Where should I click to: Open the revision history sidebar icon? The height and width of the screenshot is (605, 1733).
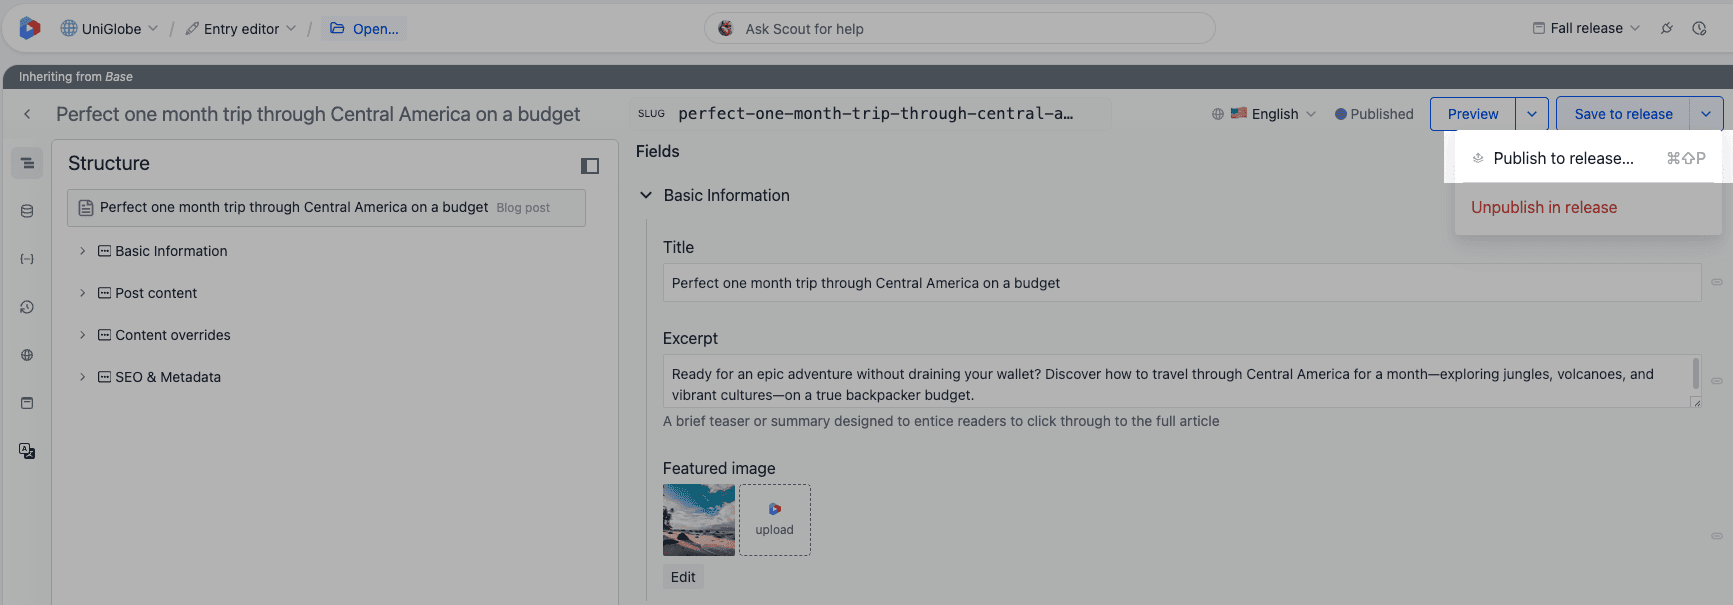[27, 307]
